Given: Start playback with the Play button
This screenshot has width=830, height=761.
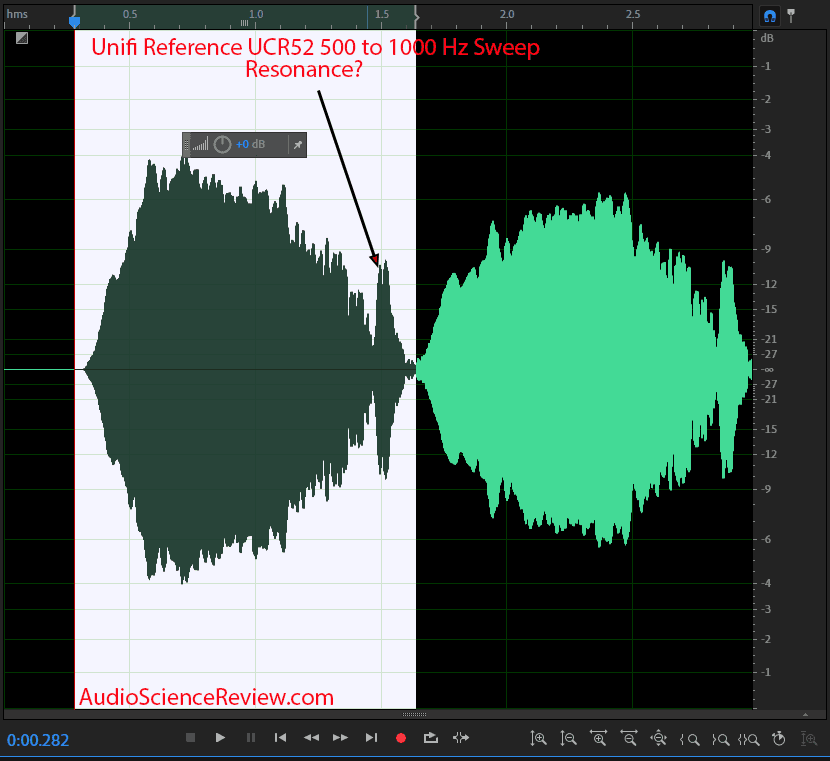Looking at the screenshot, I should (220, 737).
